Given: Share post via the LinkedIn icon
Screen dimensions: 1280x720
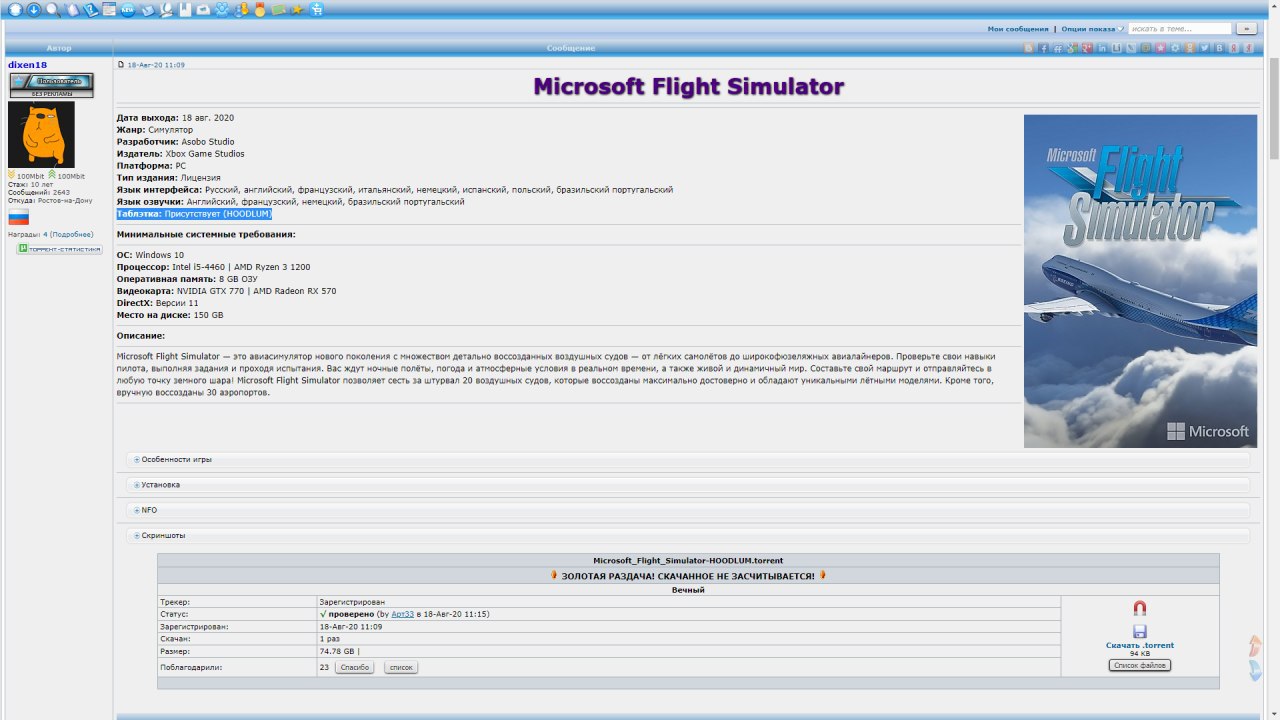Looking at the screenshot, I should 1102,48.
